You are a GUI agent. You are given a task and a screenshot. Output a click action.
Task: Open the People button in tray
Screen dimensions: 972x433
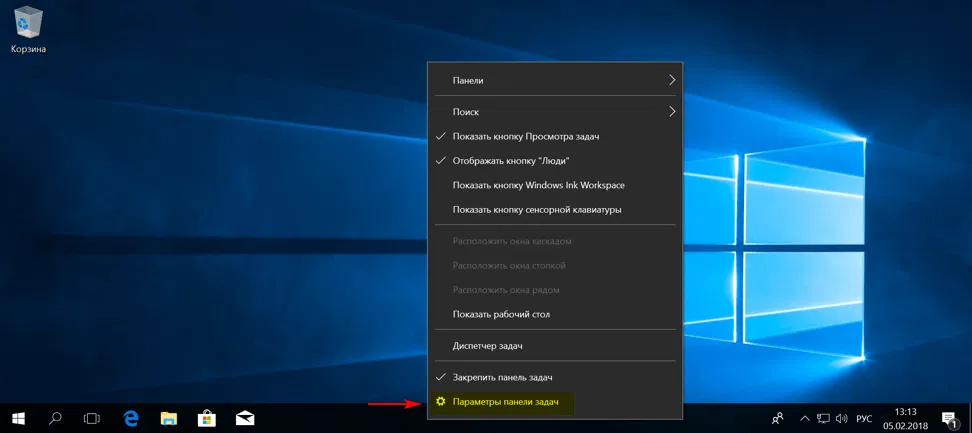pyautogui.click(x=777, y=418)
